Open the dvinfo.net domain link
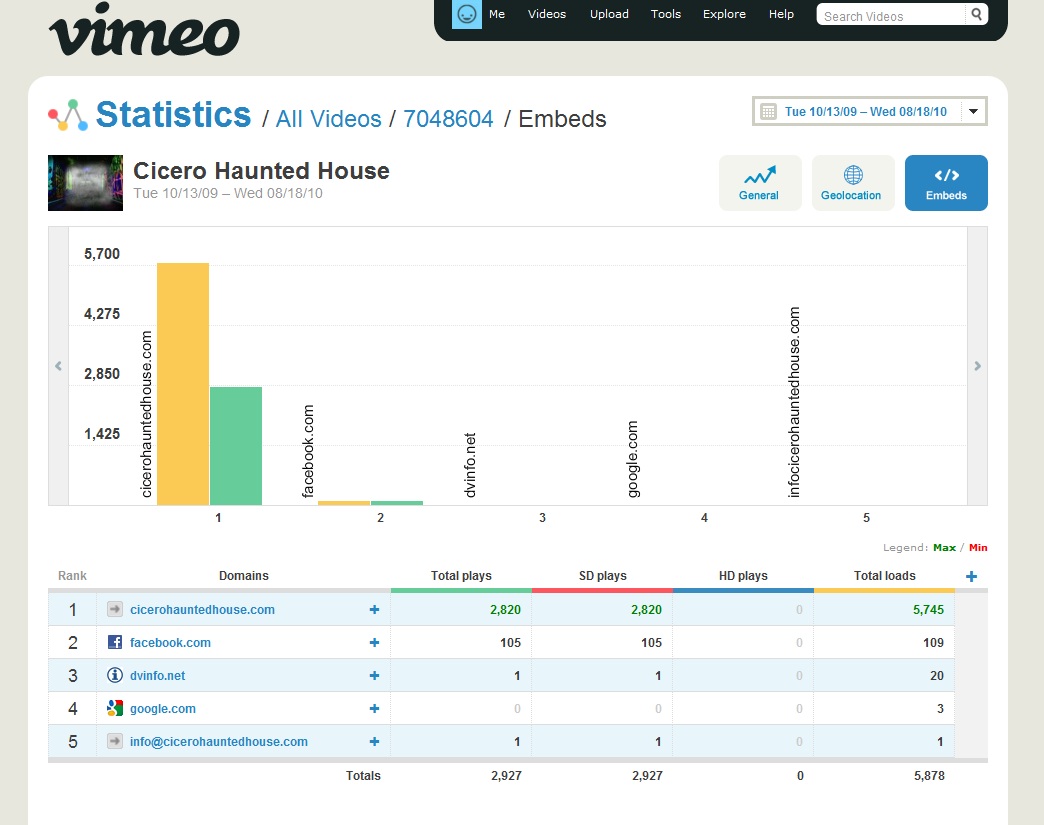The height and width of the screenshot is (825, 1044). [158, 675]
